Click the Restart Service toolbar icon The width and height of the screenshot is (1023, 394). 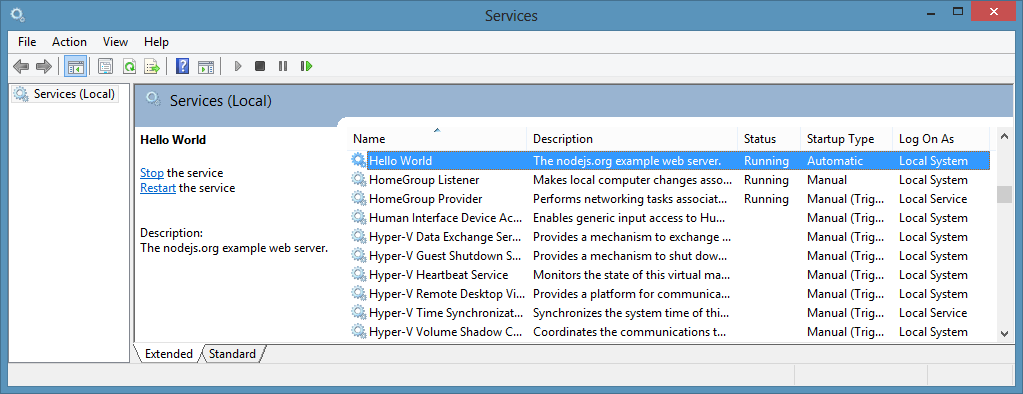click(306, 66)
